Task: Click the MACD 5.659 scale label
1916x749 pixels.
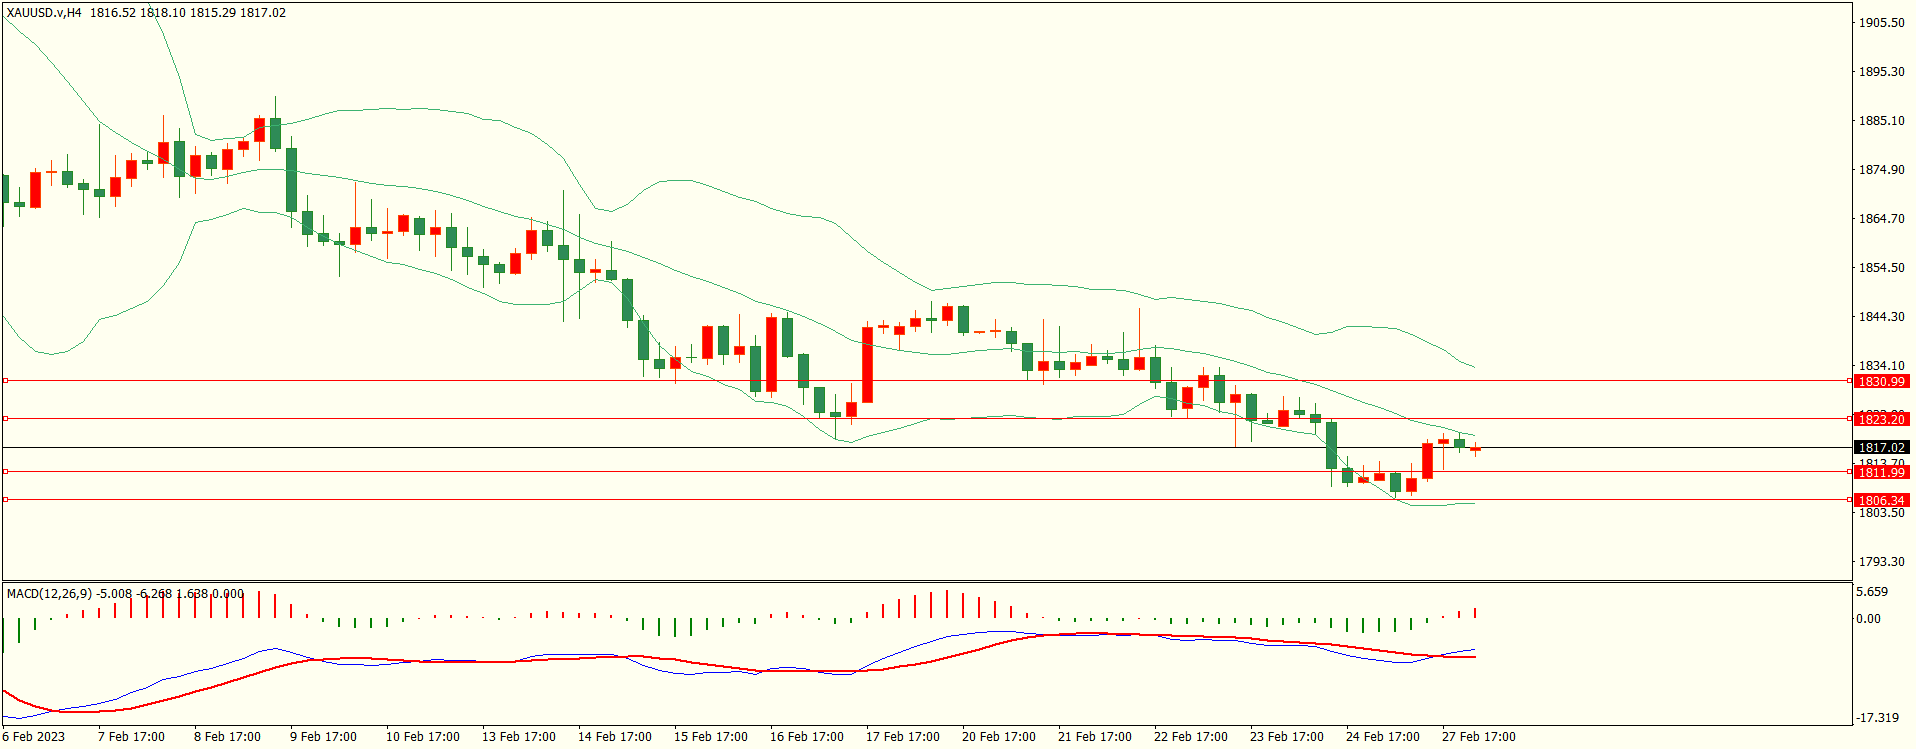Action: pos(1872,592)
